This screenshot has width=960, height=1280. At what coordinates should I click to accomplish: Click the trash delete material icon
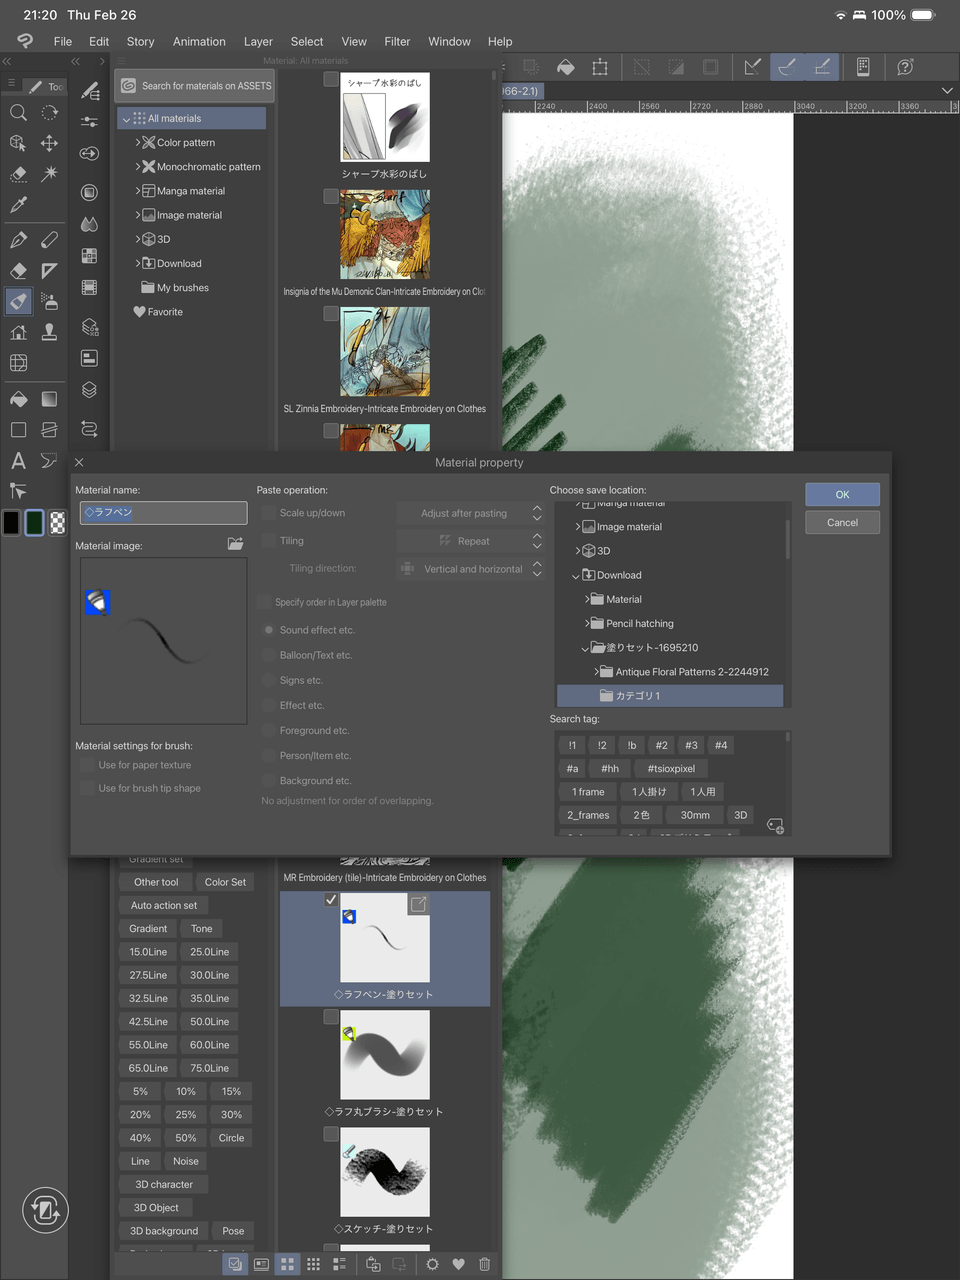pos(484,1264)
